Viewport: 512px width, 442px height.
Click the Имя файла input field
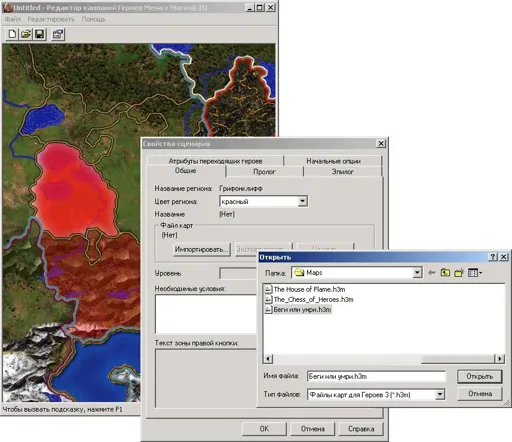tap(376, 376)
